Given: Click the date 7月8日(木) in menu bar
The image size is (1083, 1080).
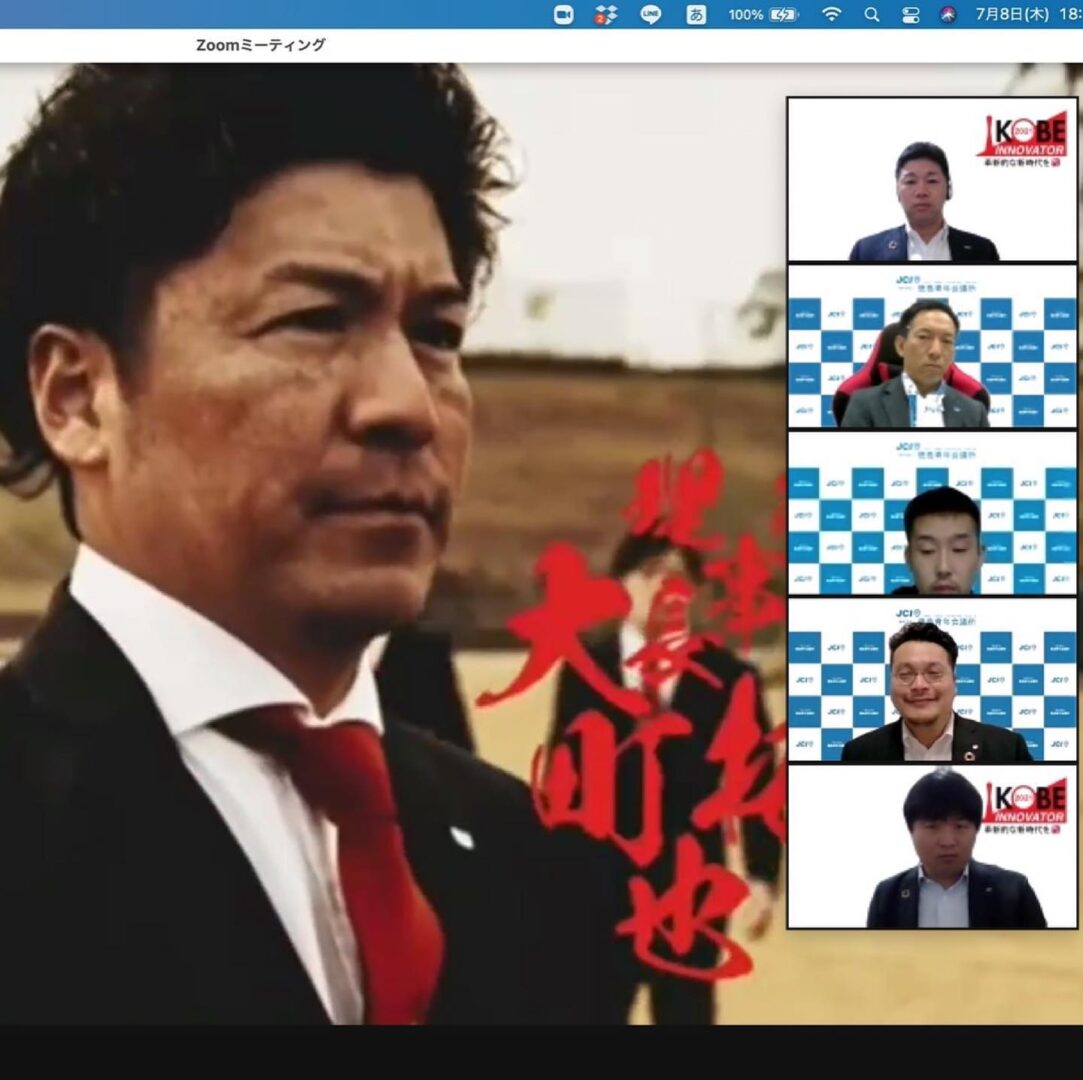Looking at the screenshot, I should click(1018, 14).
